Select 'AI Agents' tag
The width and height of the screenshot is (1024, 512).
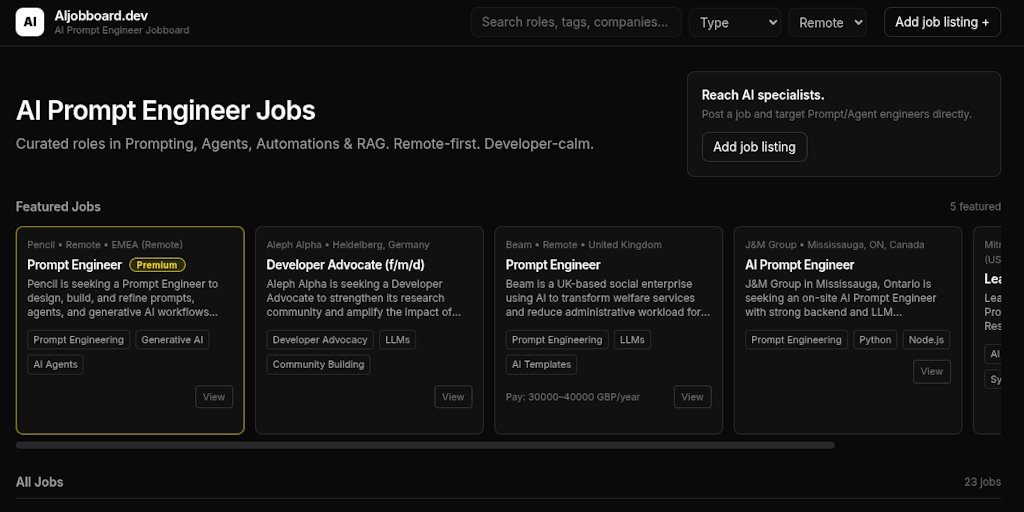coord(56,364)
